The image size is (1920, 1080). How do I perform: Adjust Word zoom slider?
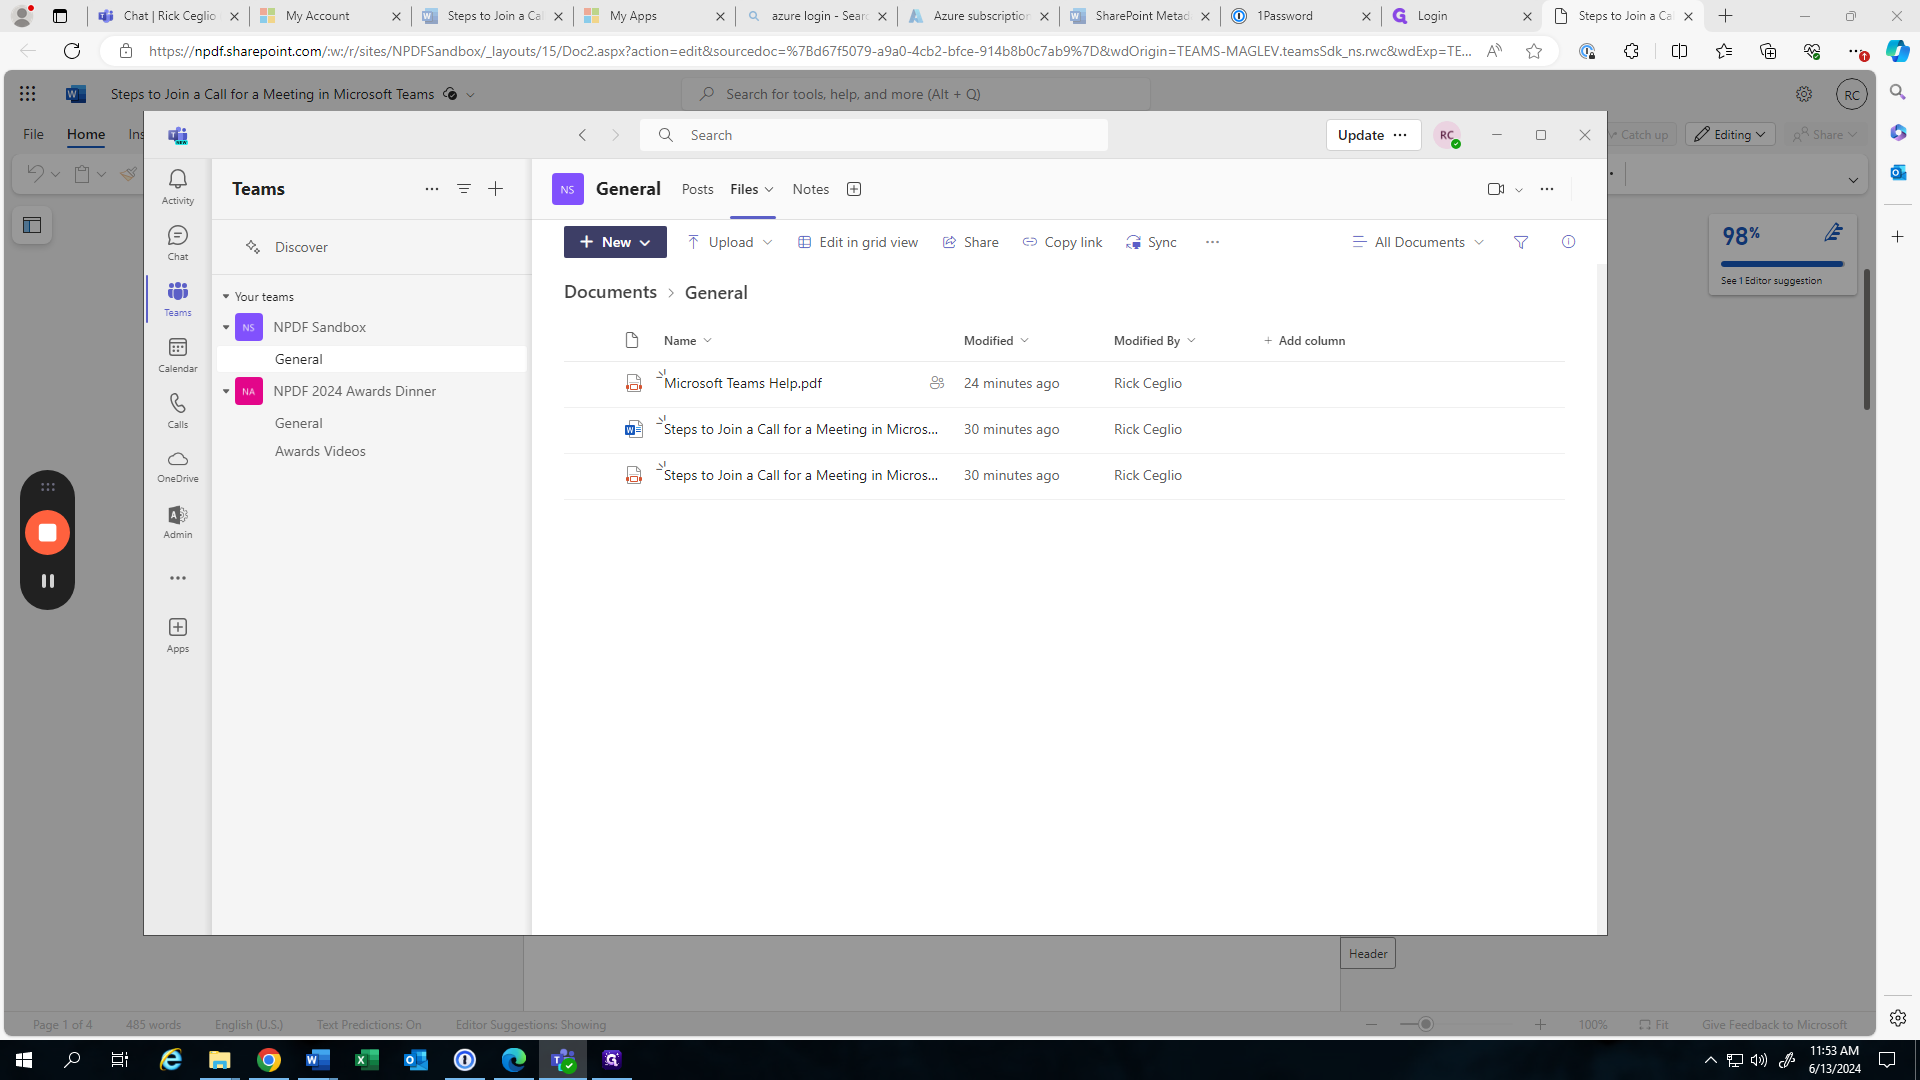[x=1426, y=1024]
